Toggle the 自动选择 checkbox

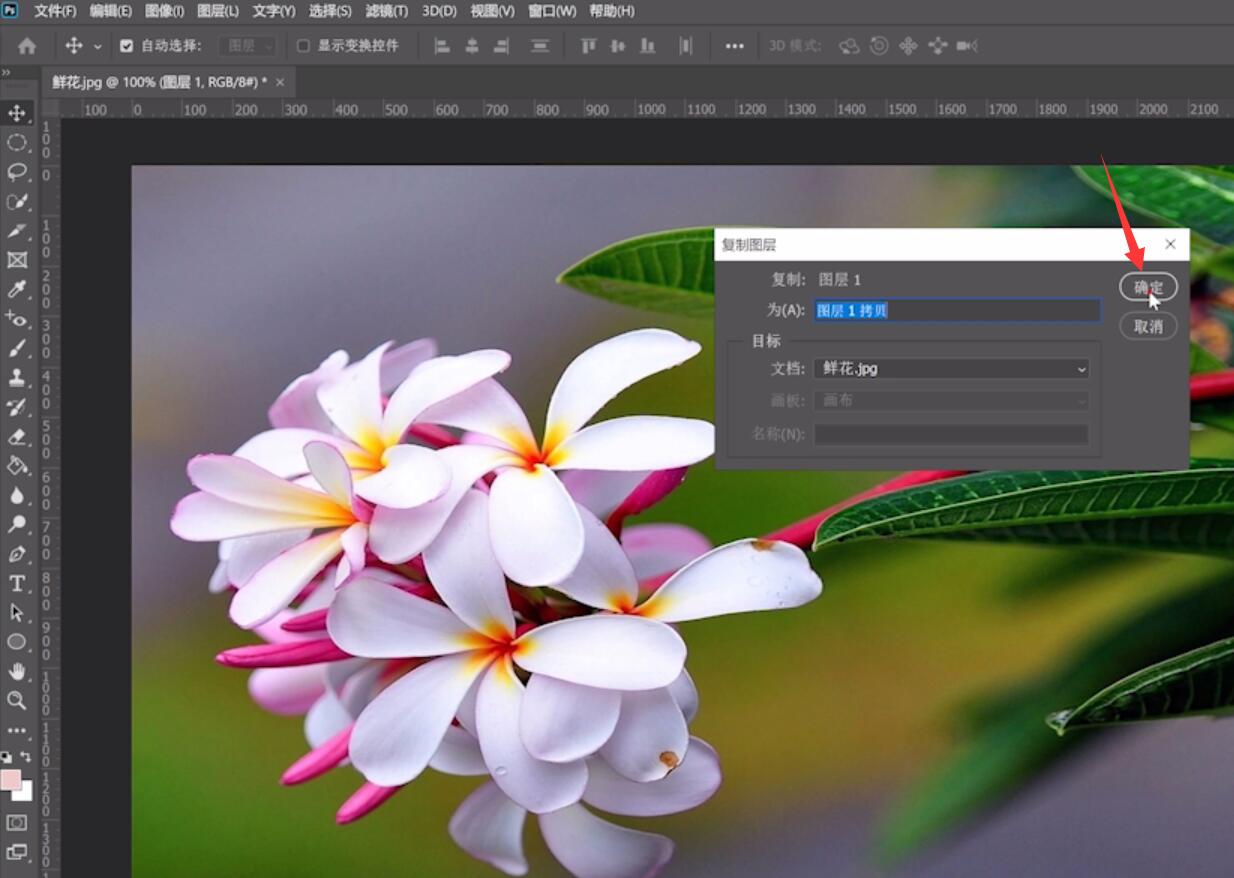pos(127,46)
